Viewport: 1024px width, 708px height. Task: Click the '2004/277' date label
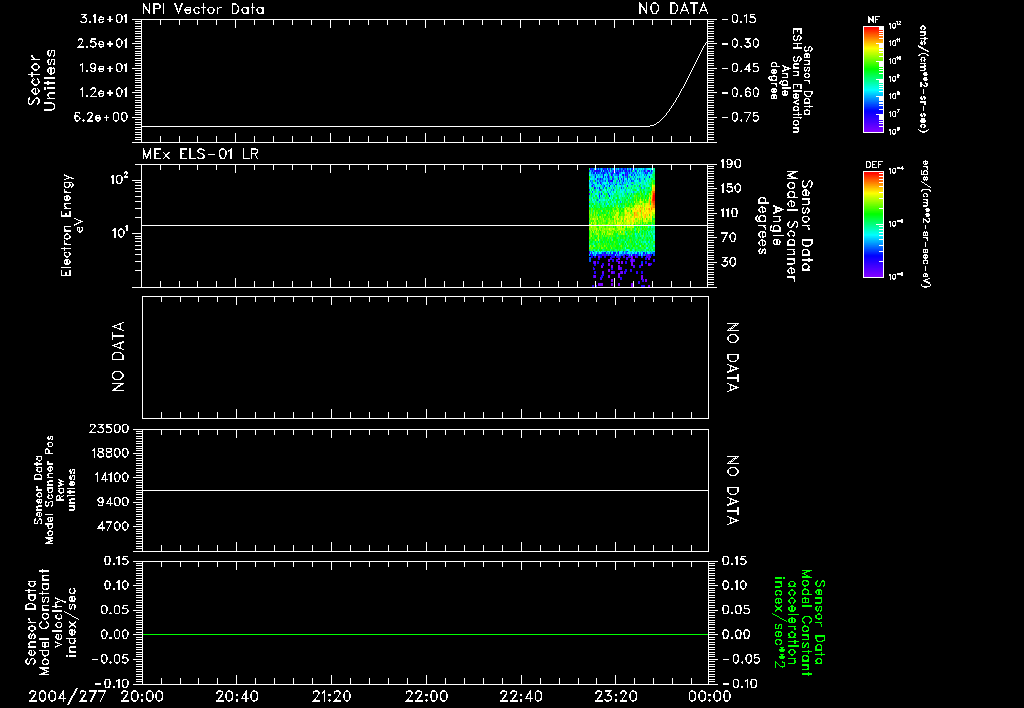tap(67, 696)
